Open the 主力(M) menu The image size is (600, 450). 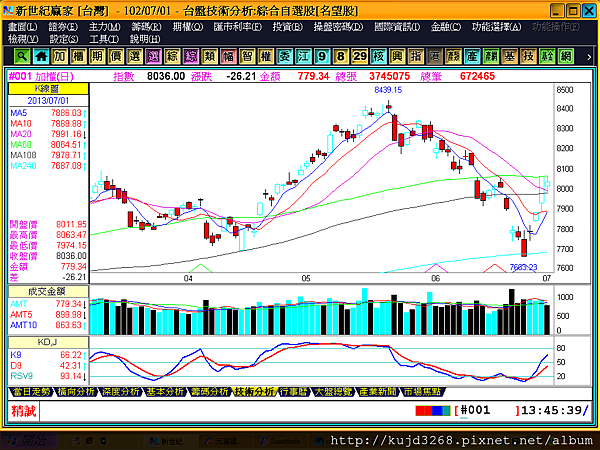[x=104, y=27]
